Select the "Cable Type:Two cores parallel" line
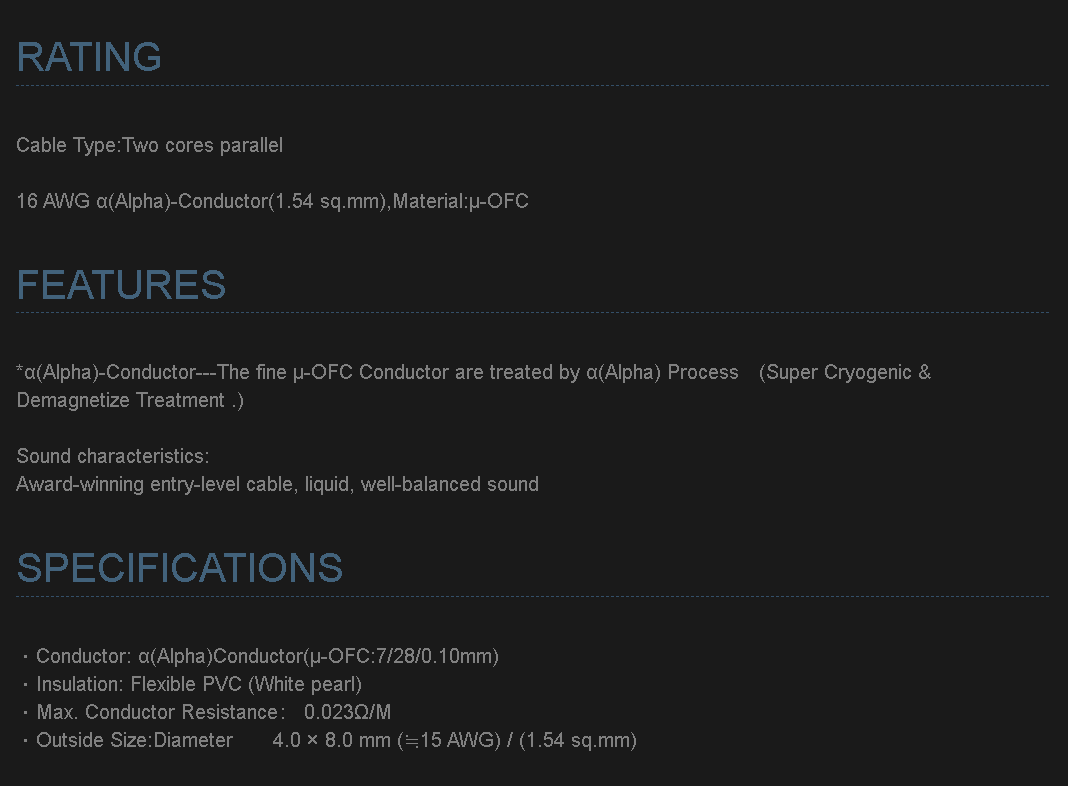Viewport: 1068px width, 786px height. tap(150, 146)
